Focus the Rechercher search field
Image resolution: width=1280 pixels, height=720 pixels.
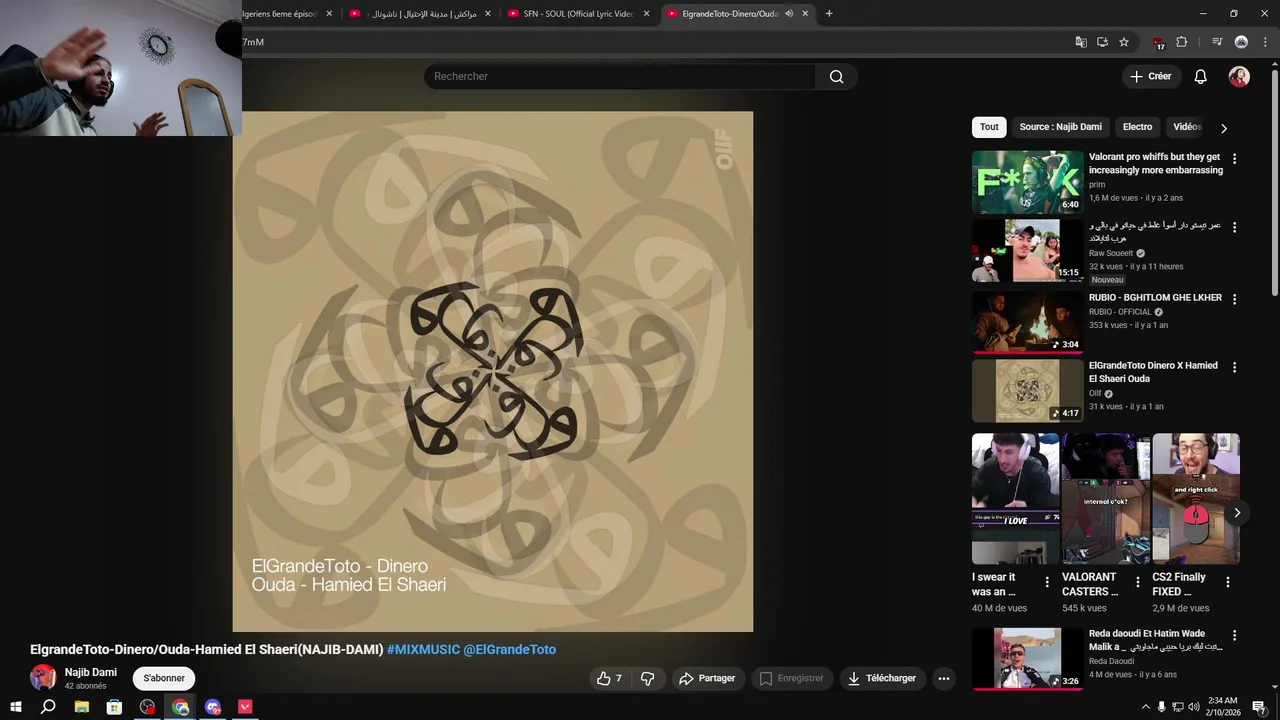(620, 77)
